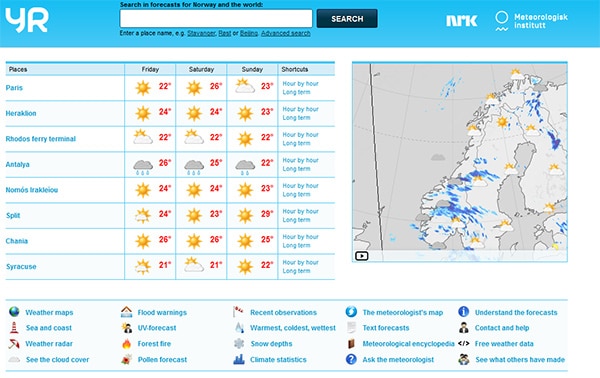The width and height of the screenshot is (600, 378).
Task: Click the cloud cover icon
Action: (x=14, y=360)
